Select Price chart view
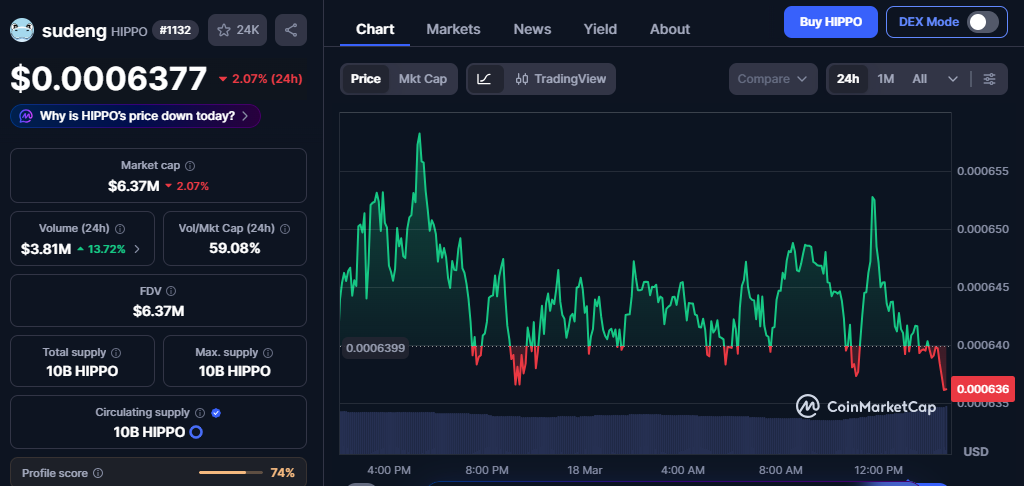Screen dimensions: 1024x486 [366, 79]
